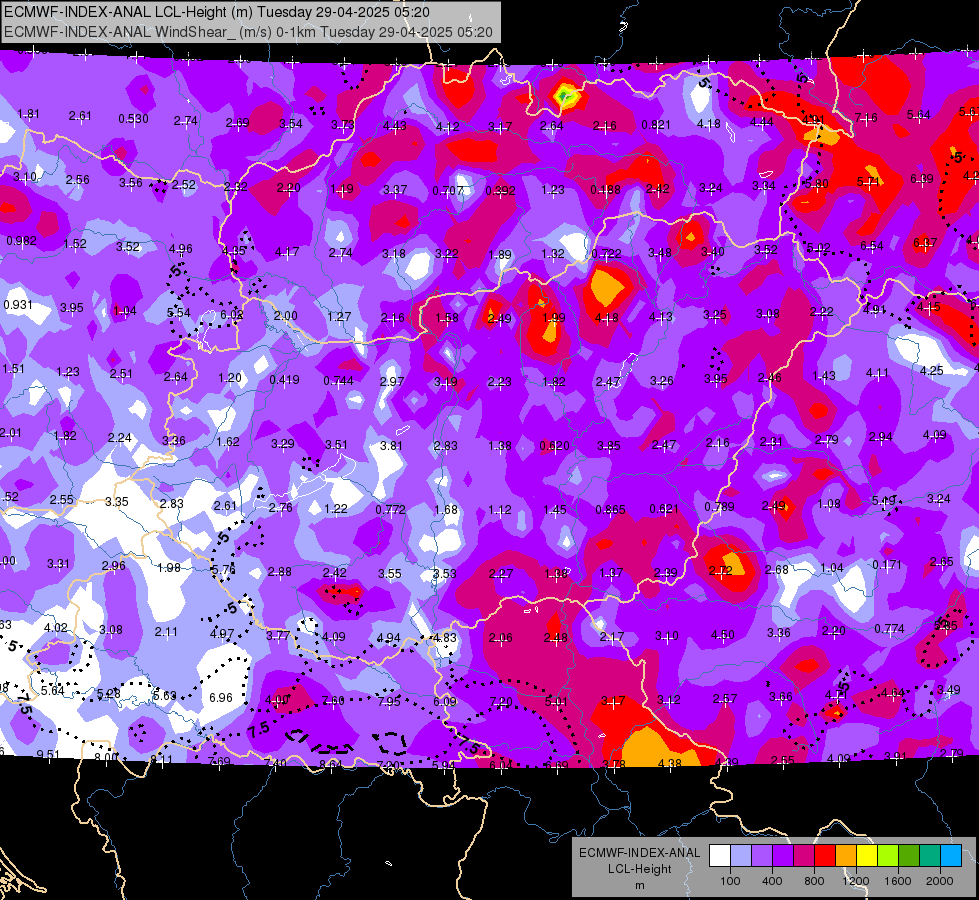Viewport: 979px width, 900px height.
Task: Click the white legend swatch below 100
Action: click(720, 856)
